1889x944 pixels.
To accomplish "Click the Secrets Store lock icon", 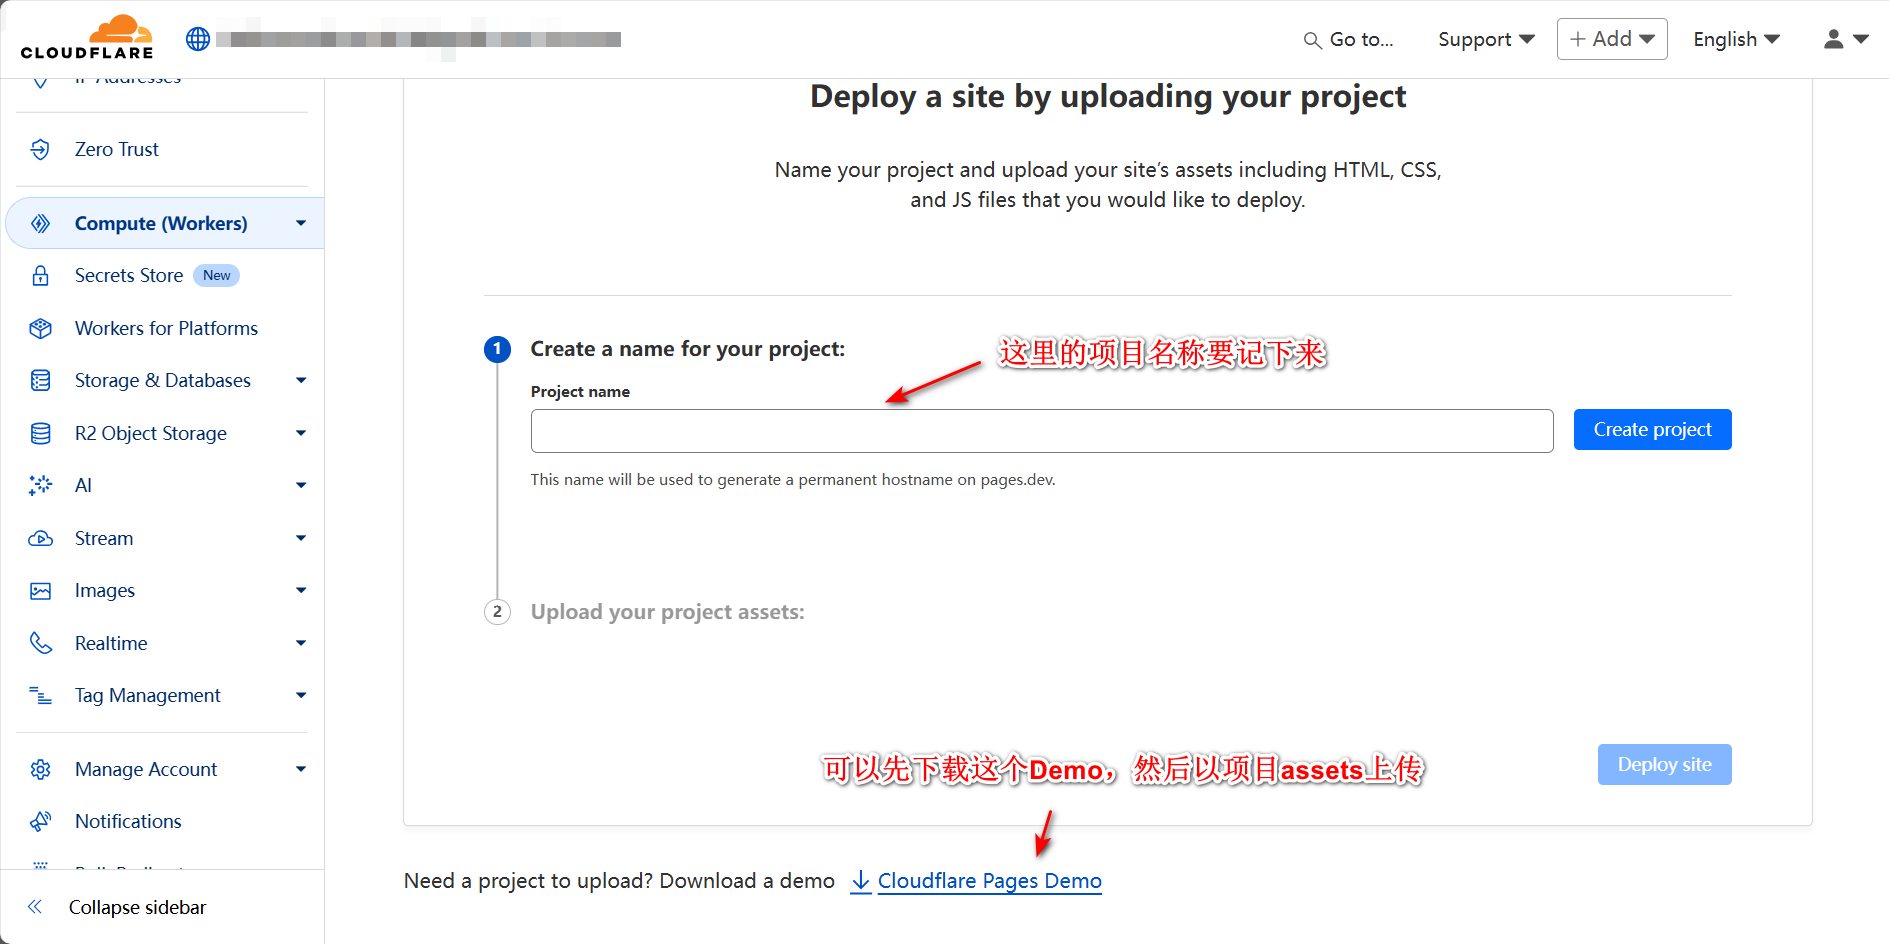I will [40, 276].
